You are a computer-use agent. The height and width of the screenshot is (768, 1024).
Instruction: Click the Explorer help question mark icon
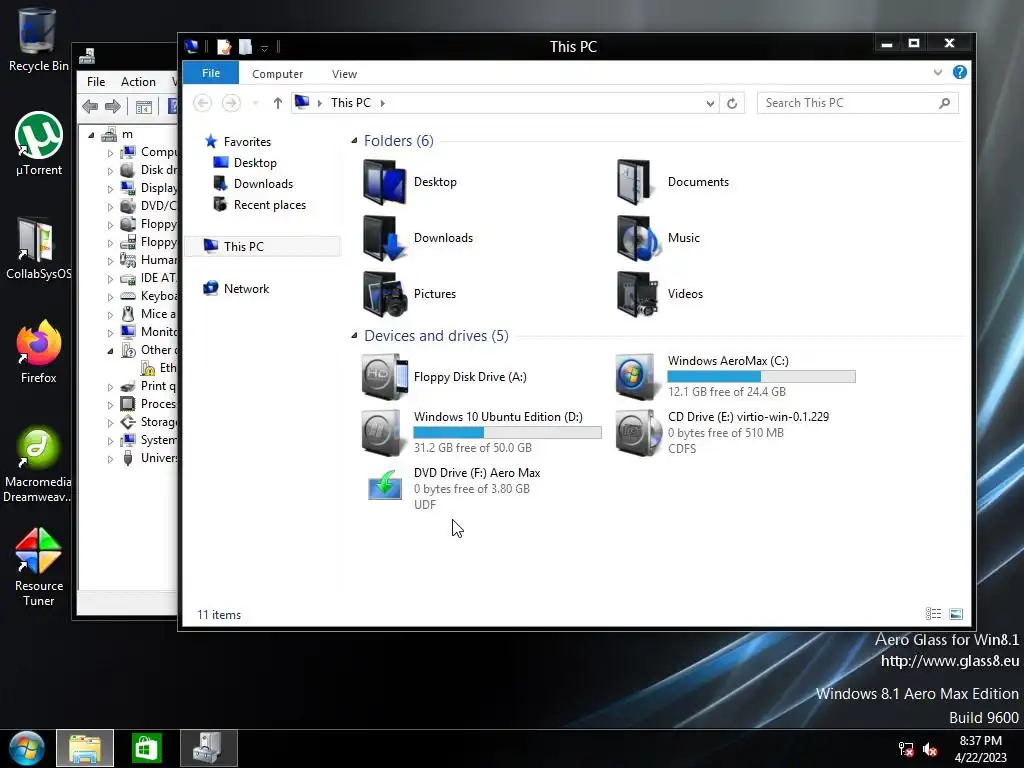(x=959, y=72)
